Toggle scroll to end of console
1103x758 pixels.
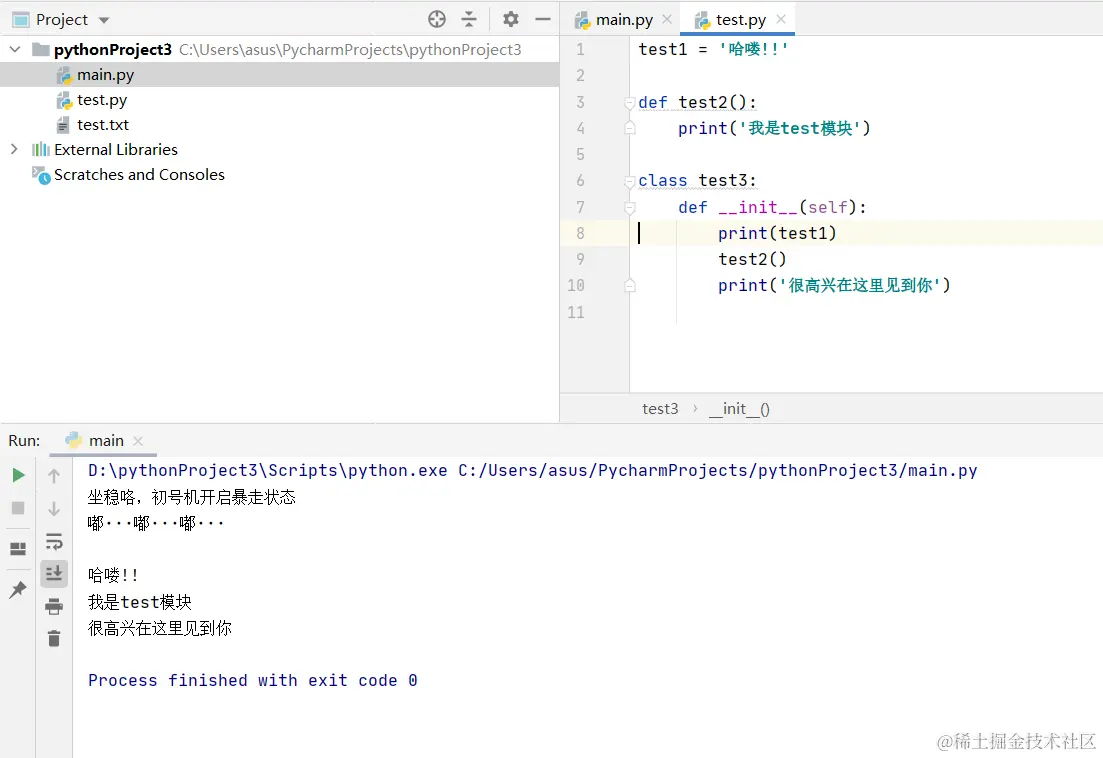[x=53, y=574]
